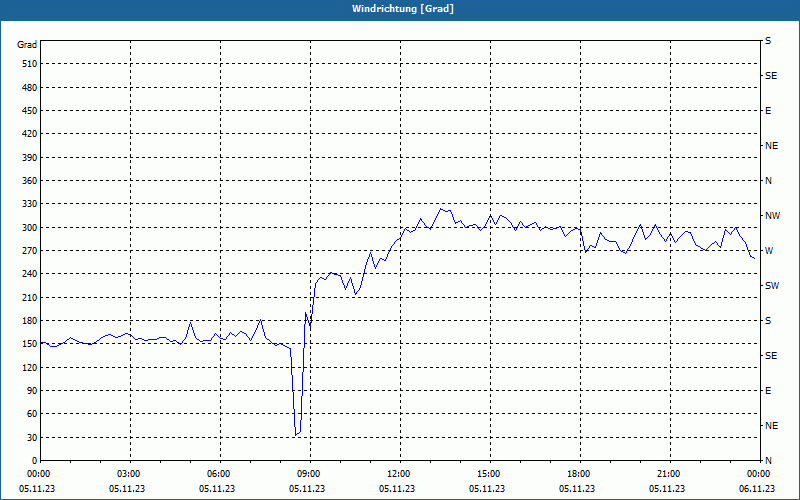Click the y-axis value '150'
800x500 pixels.
click(30, 344)
